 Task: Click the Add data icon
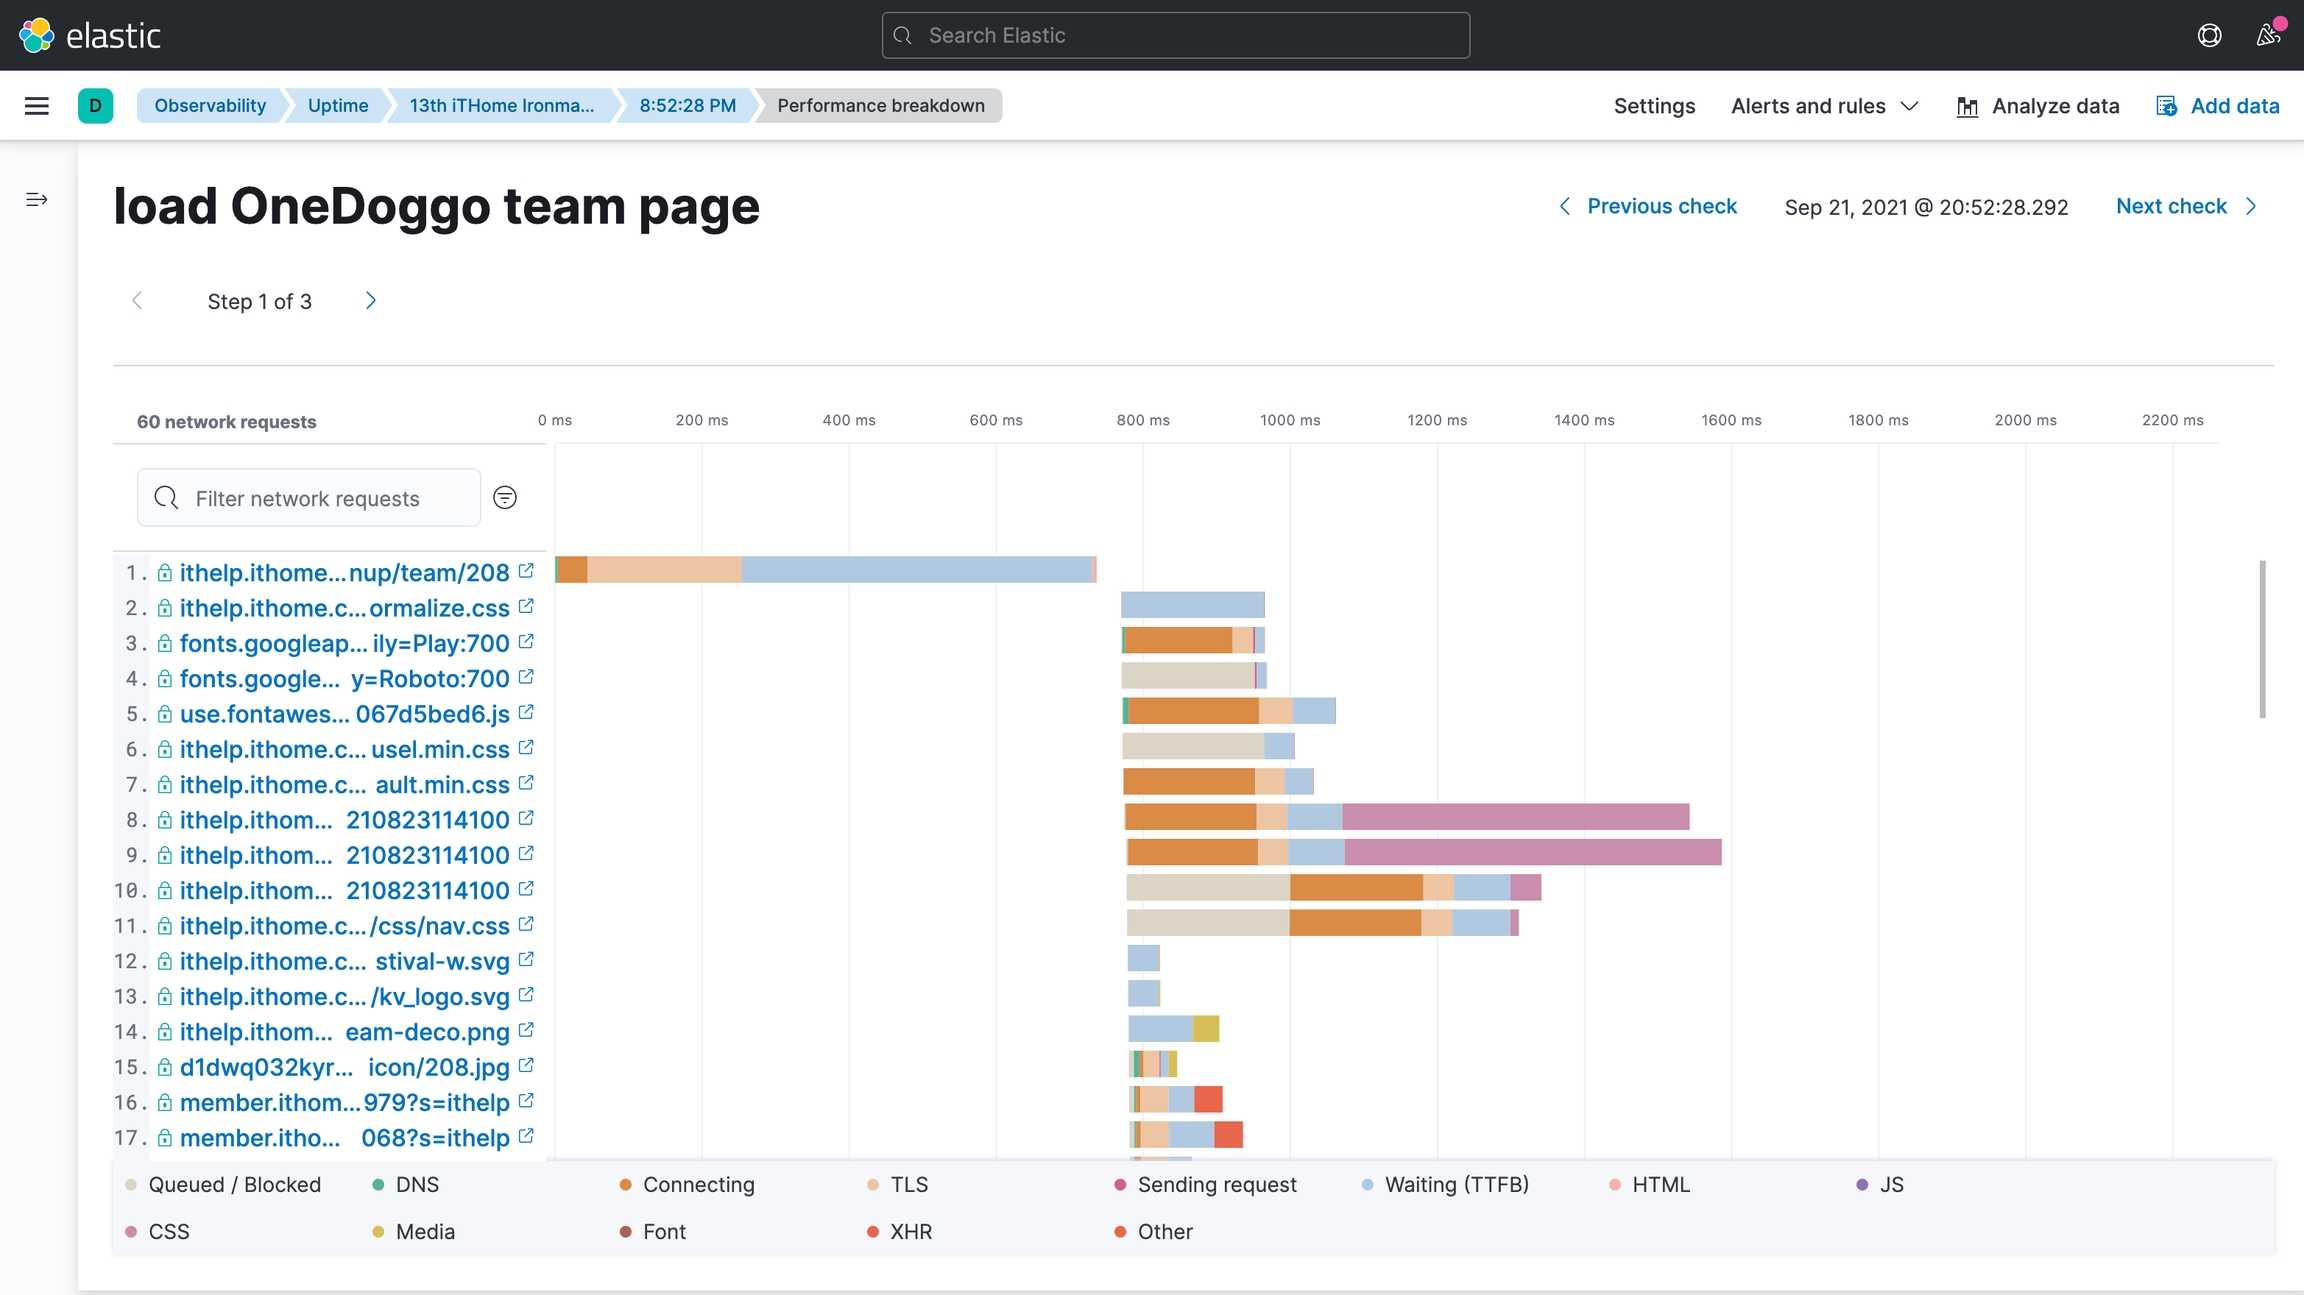point(2166,106)
